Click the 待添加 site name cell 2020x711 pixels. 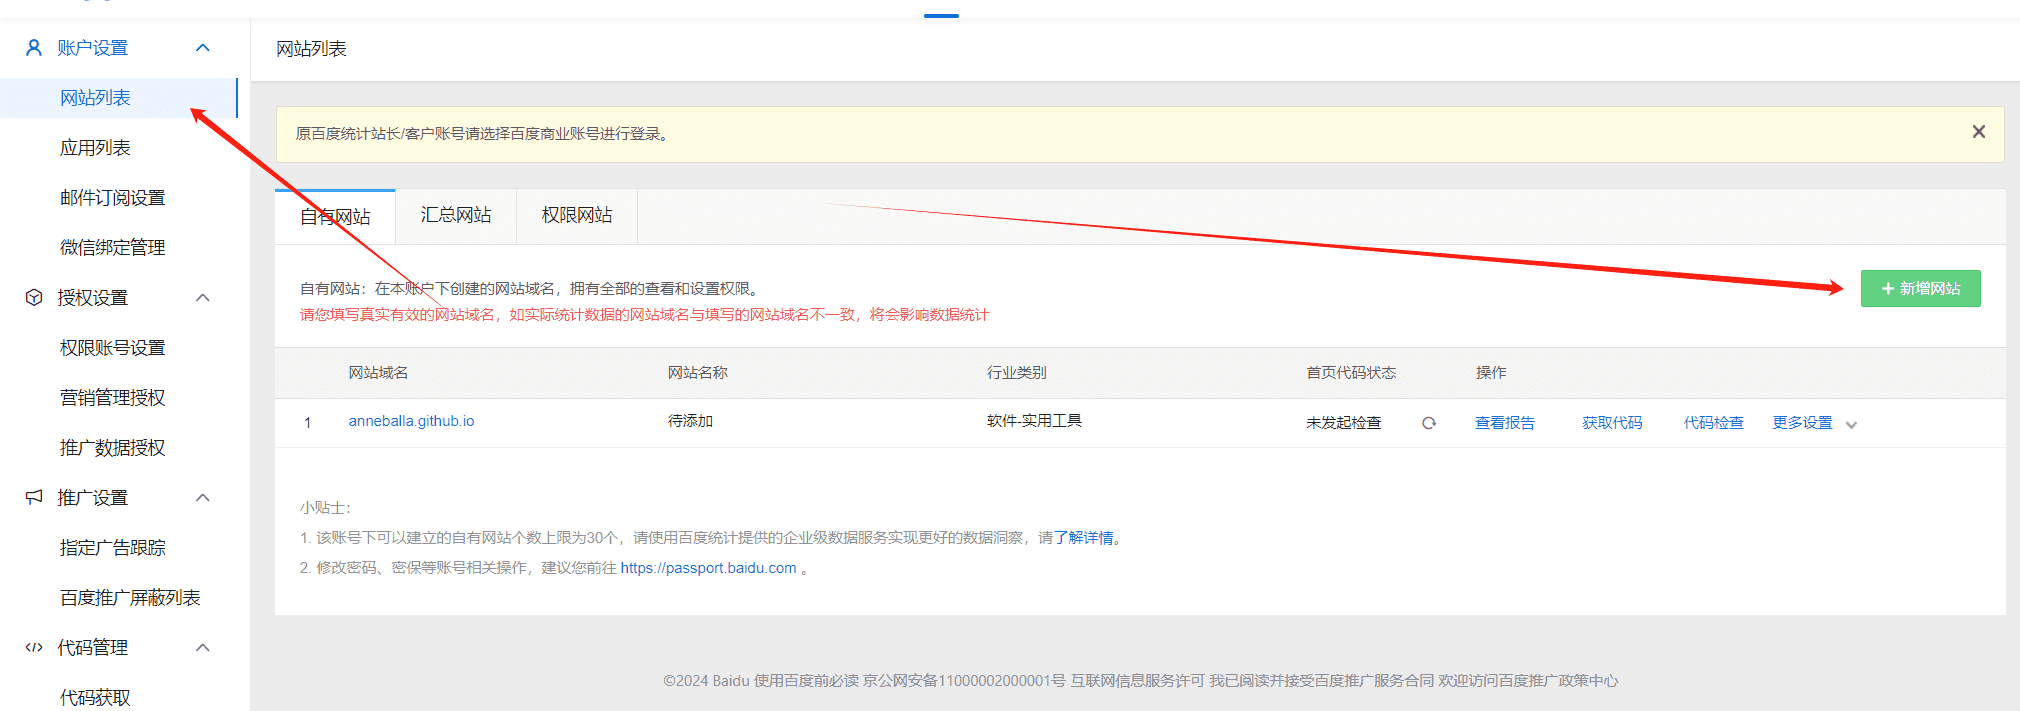click(690, 421)
